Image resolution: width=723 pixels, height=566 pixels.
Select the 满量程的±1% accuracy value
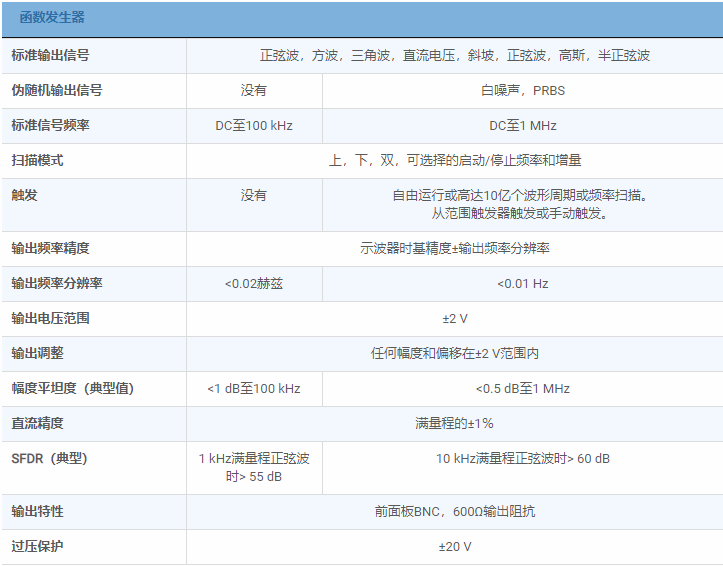click(x=454, y=423)
